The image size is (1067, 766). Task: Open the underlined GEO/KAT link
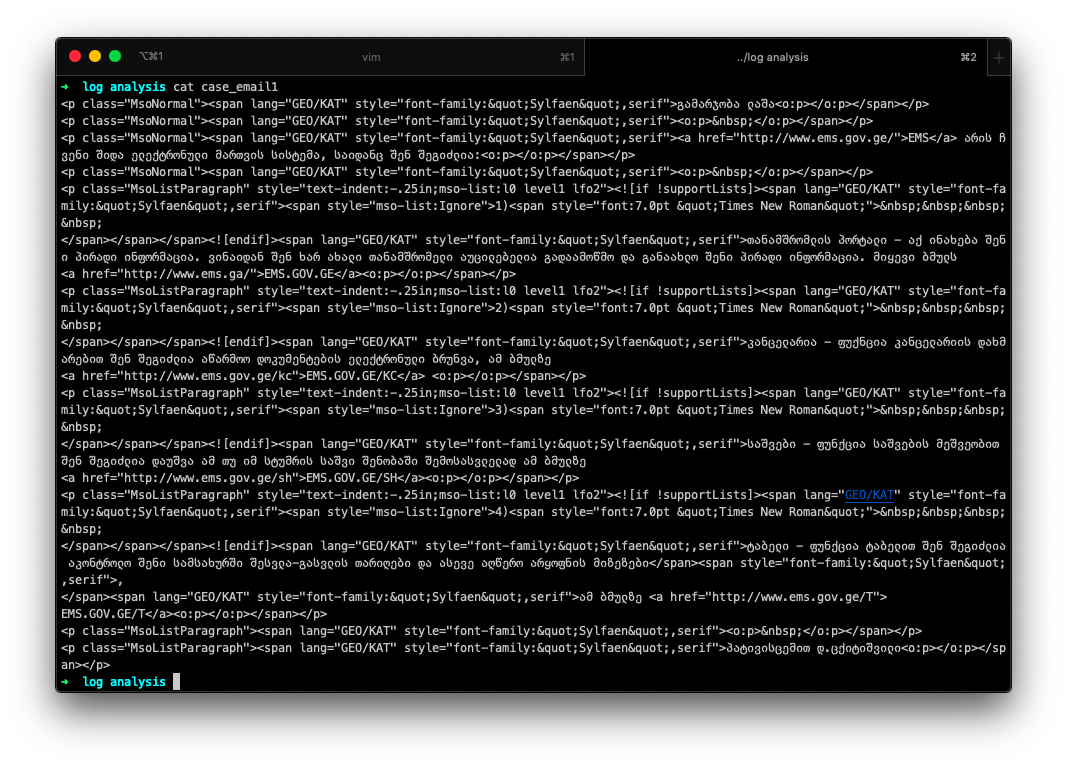869,495
